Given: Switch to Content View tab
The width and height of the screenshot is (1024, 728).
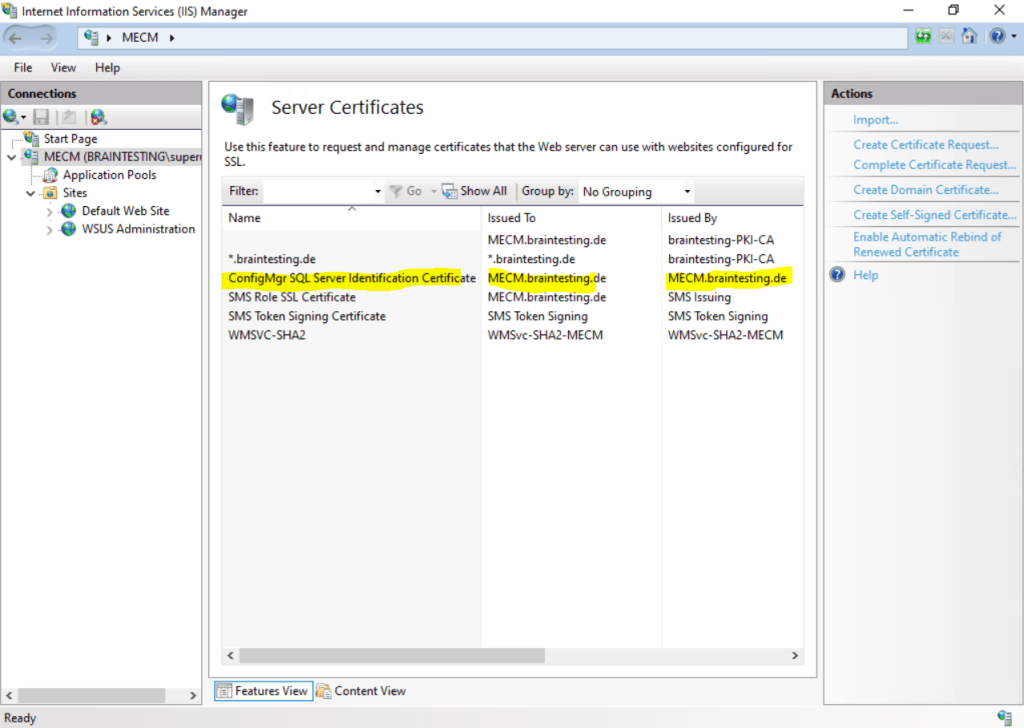Looking at the screenshot, I should 361,691.
